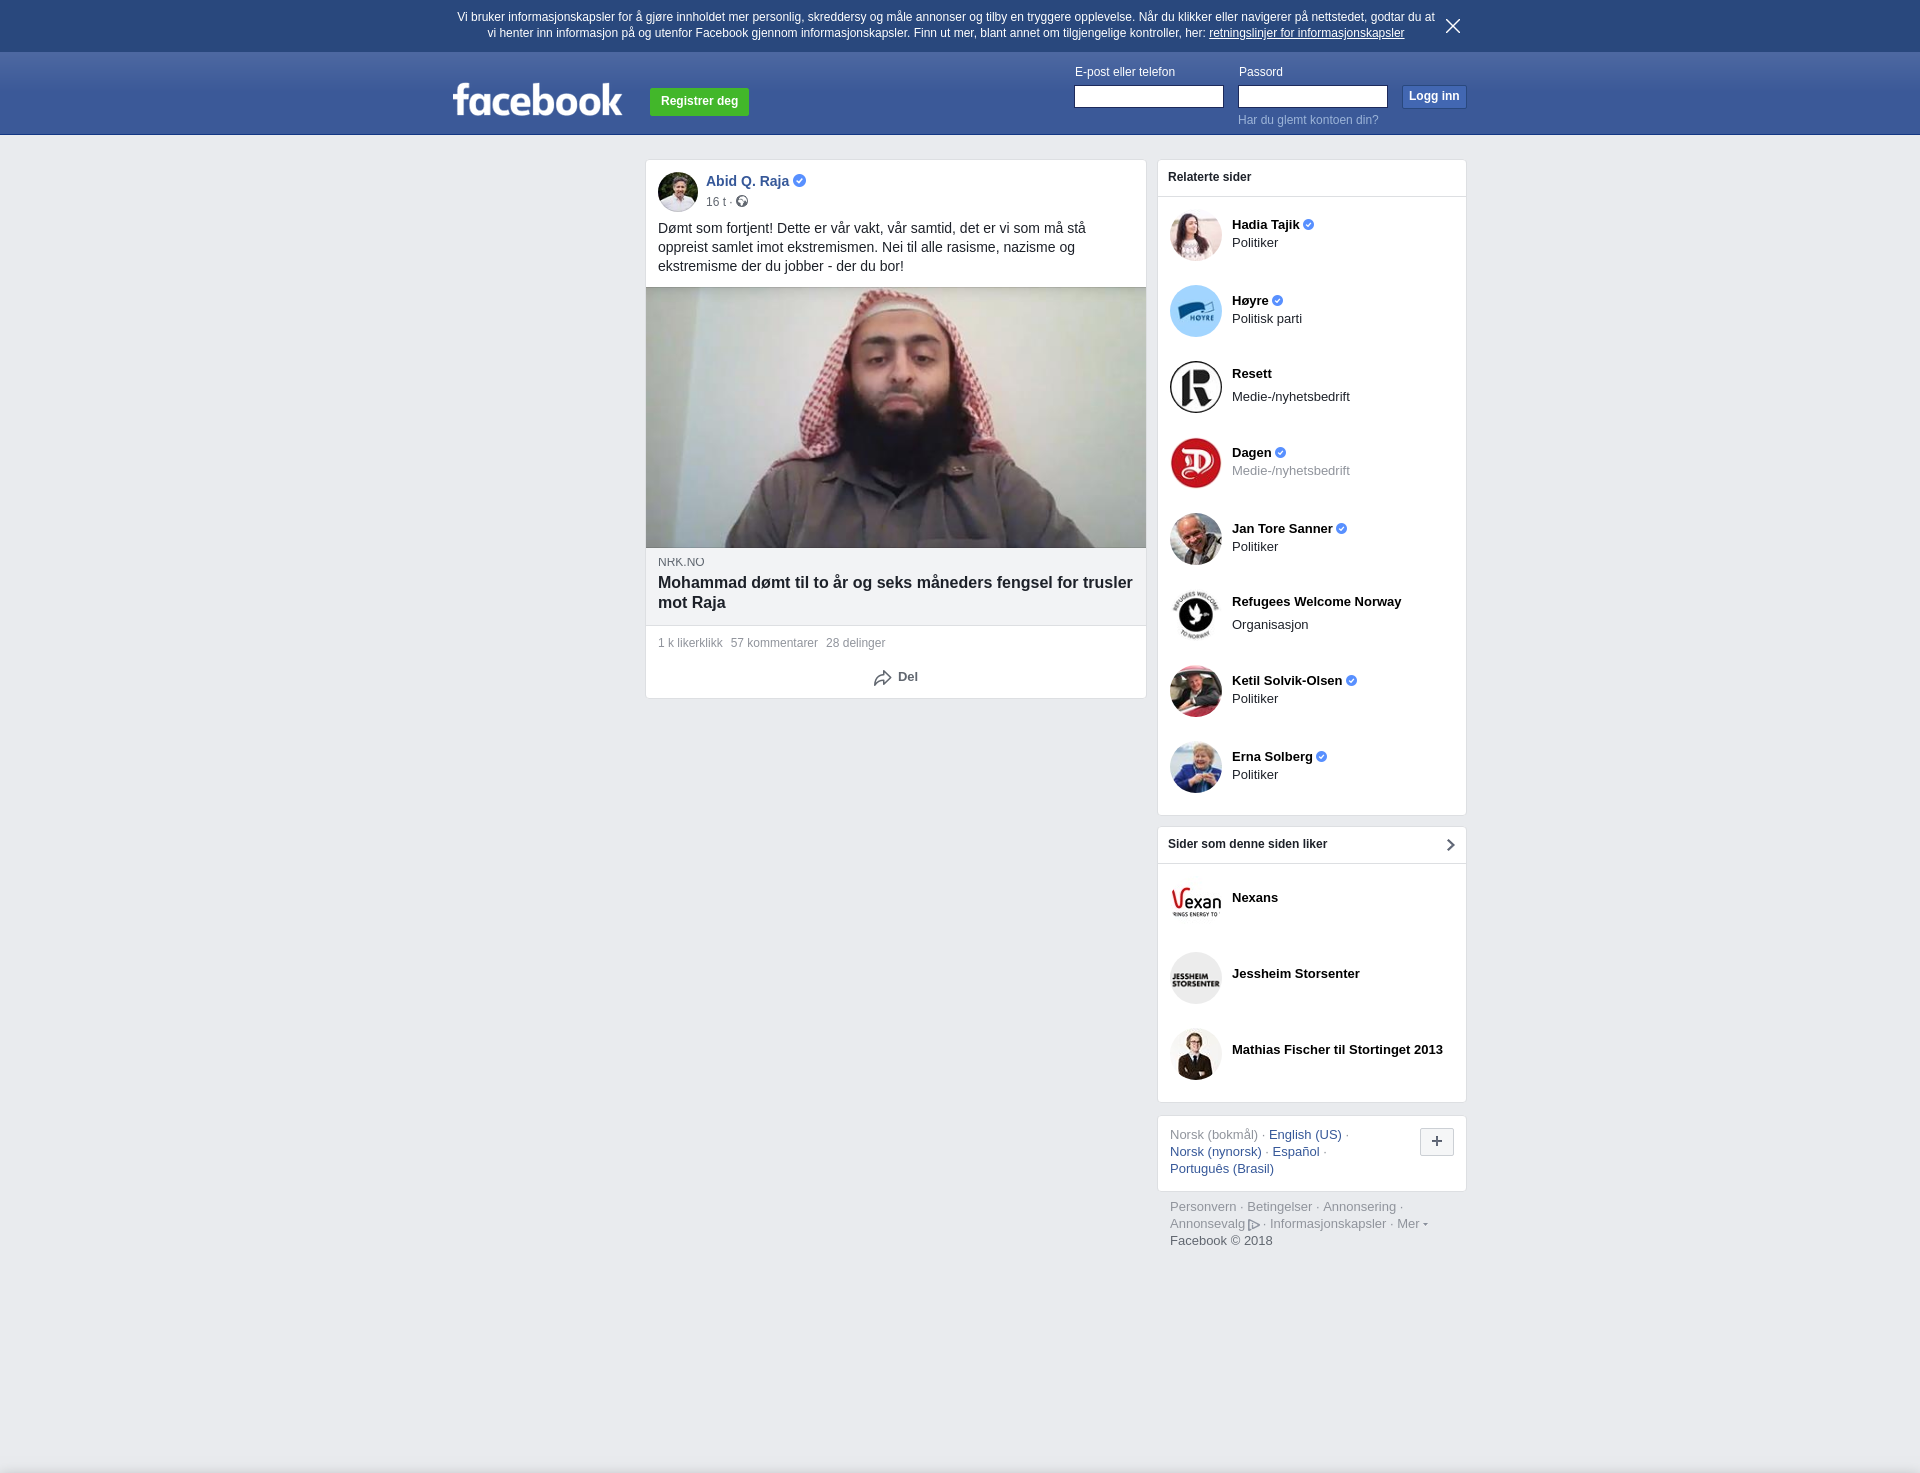Open retningslinjer for informasjonskapsler link
Image resolution: width=1920 pixels, height=1473 pixels.
(1306, 33)
